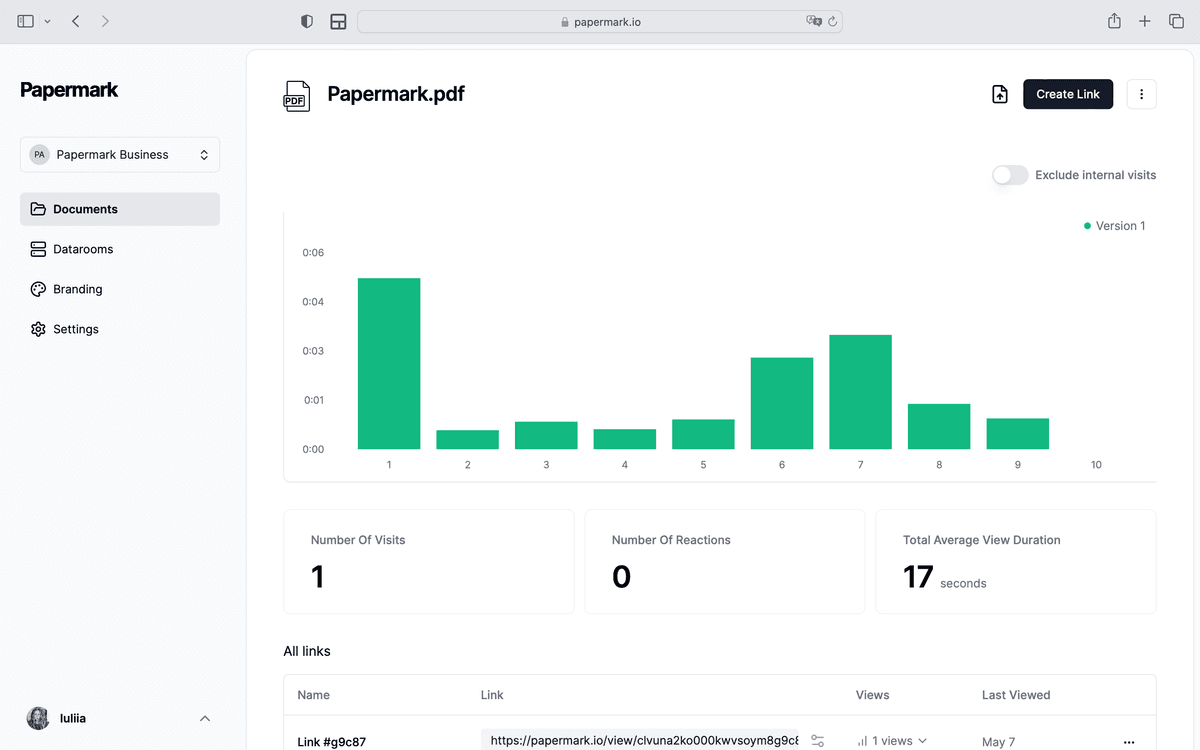Open Settings via the gear icon
This screenshot has width=1200, height=750.
pos(38,329)
